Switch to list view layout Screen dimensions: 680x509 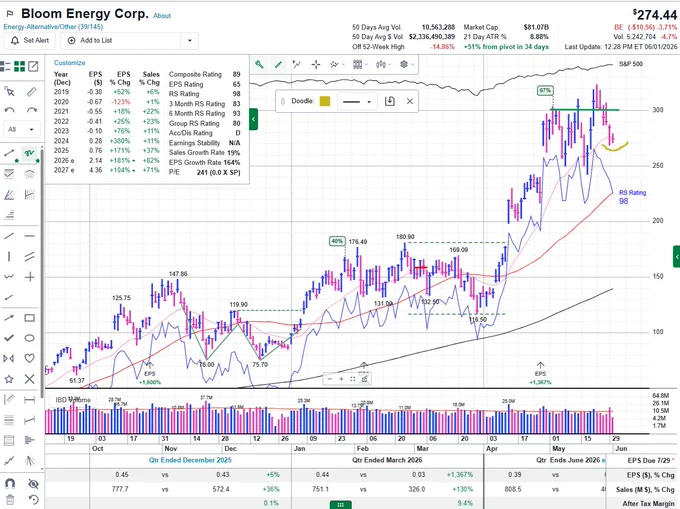pyautogui.click(x=5, y=66)
